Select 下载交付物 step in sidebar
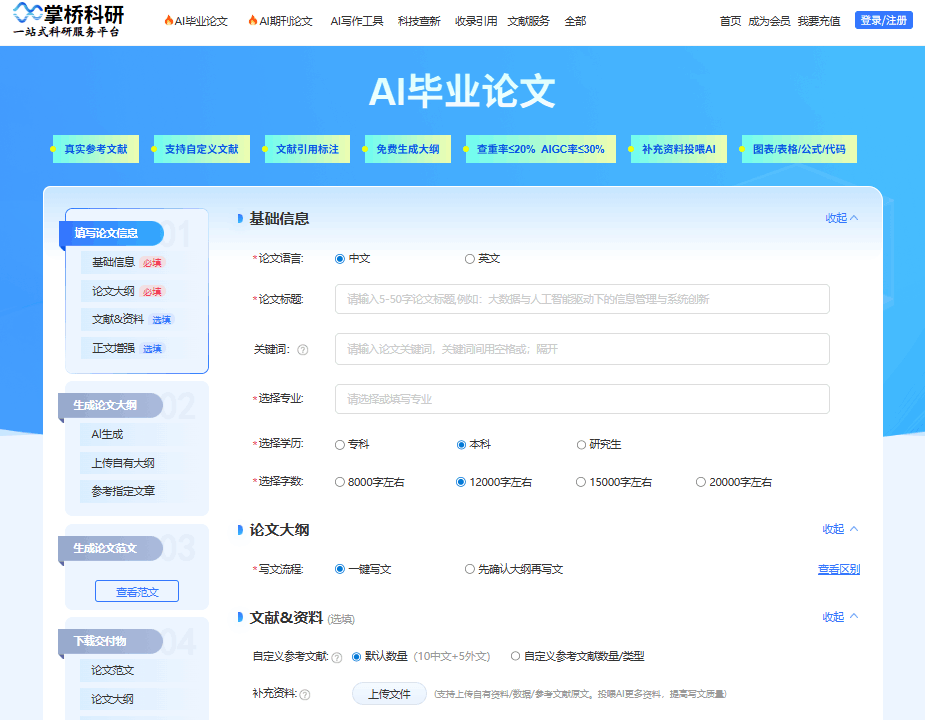The height and width of the screenshot is (720, 925). 110,642
